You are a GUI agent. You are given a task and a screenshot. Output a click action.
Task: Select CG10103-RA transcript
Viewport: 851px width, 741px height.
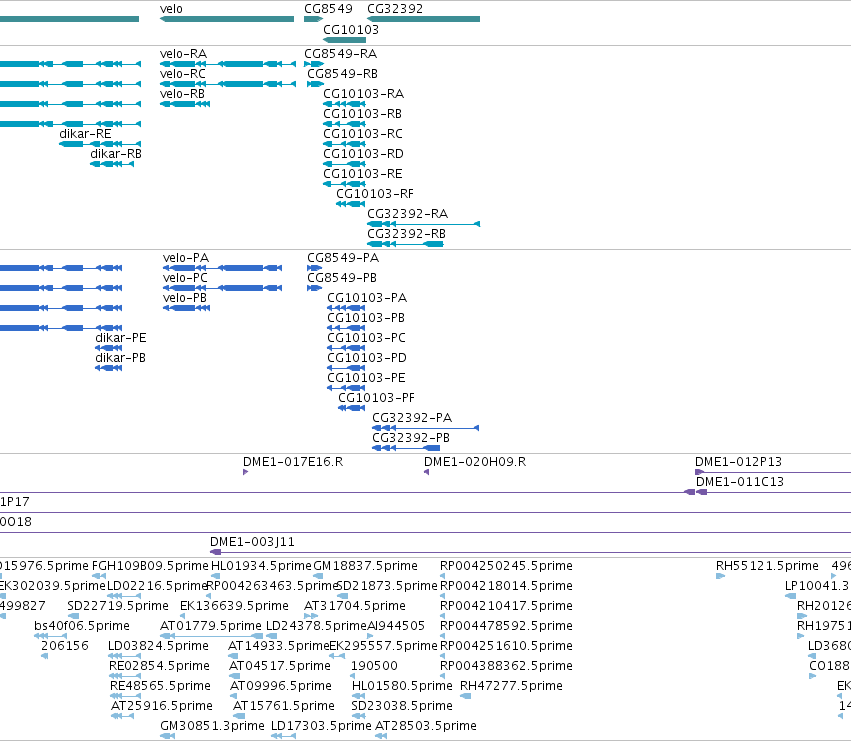(363, 94)
